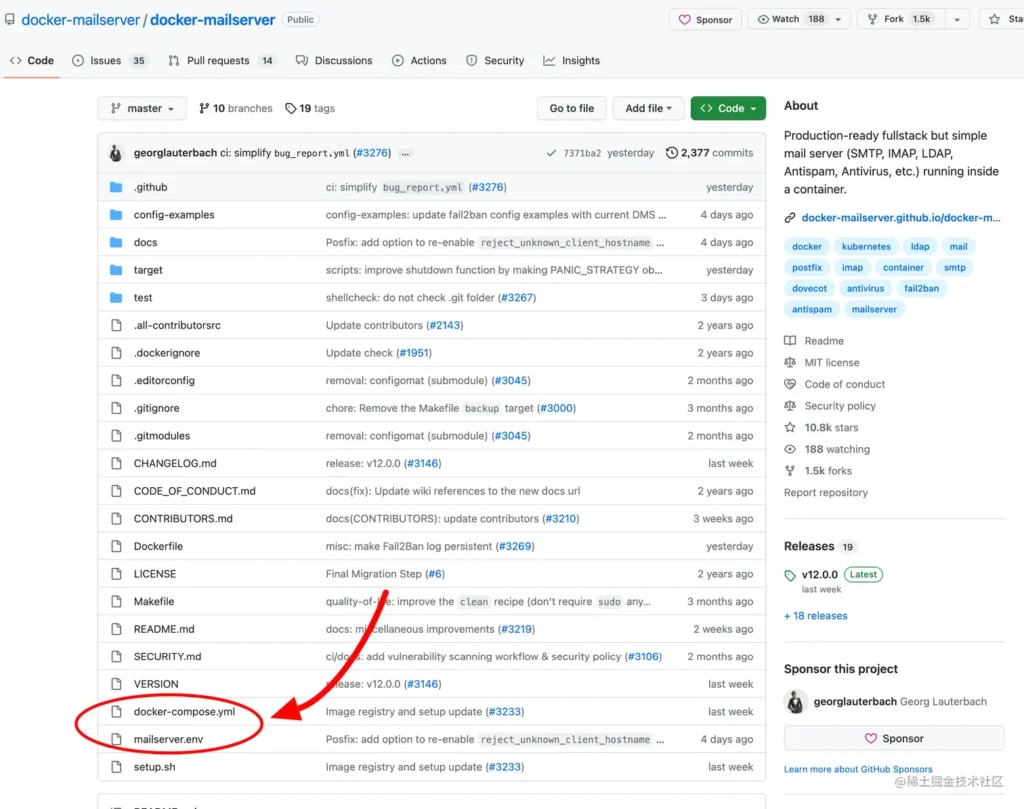Screen dimensions: 1024x809
Task: Click the tag icon beside v12.0.0
Action: (790, 575)
